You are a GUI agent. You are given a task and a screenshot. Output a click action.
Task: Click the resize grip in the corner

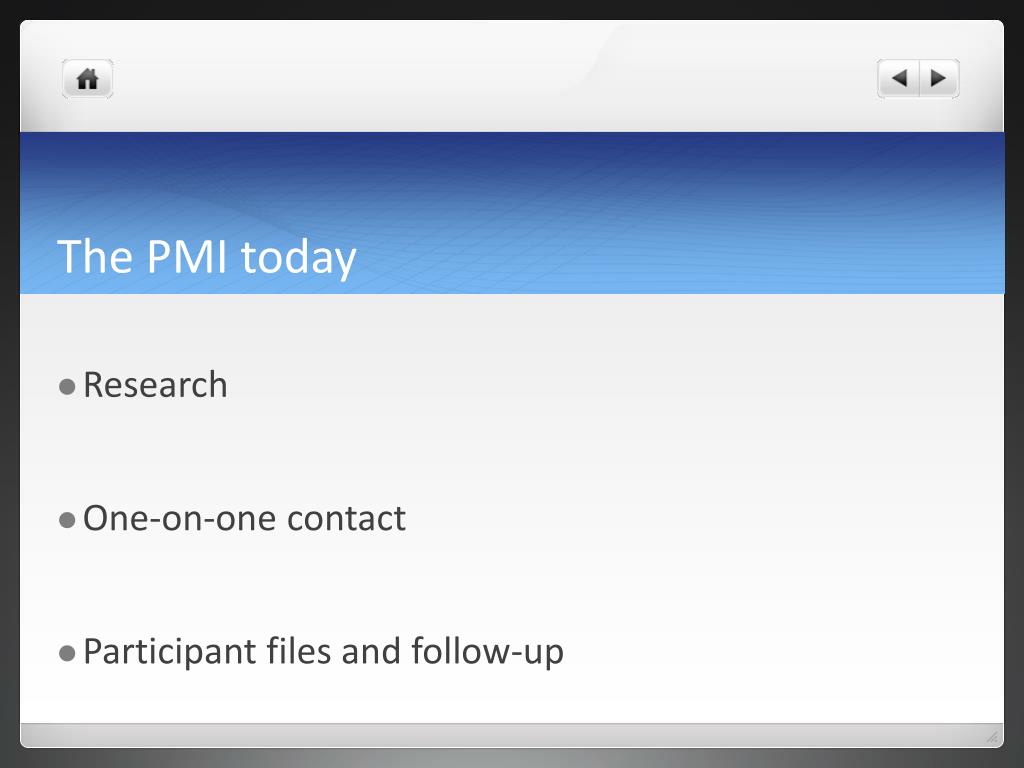pos(992,737)
